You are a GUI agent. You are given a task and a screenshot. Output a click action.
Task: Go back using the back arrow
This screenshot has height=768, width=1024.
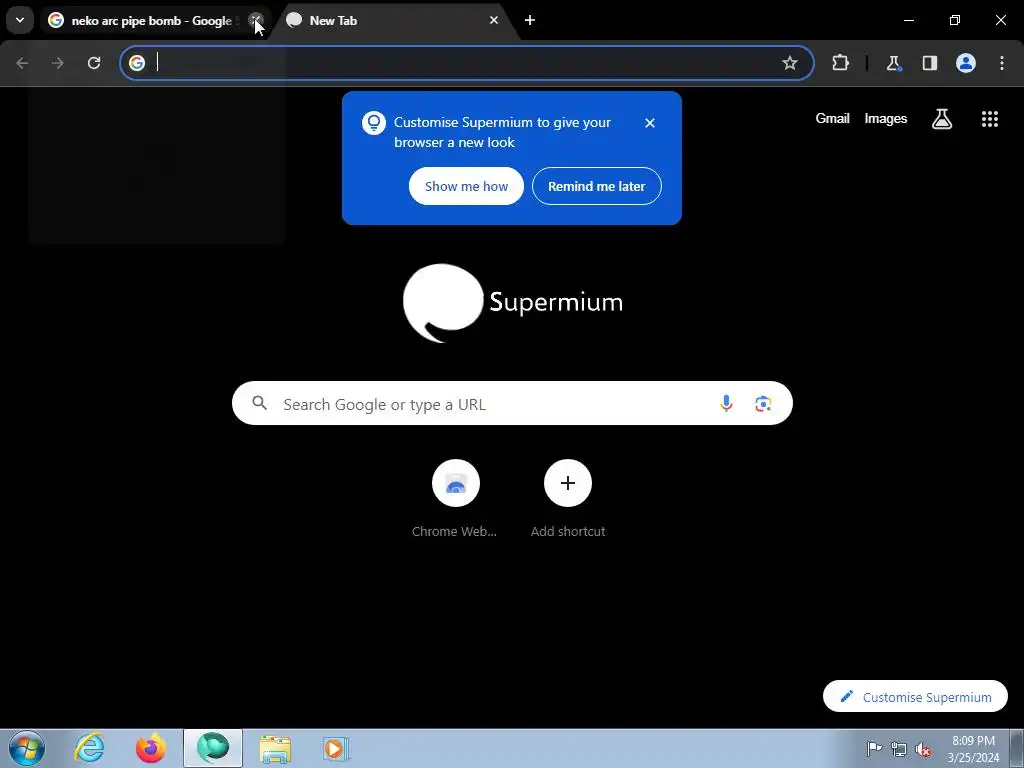(22, 63)
